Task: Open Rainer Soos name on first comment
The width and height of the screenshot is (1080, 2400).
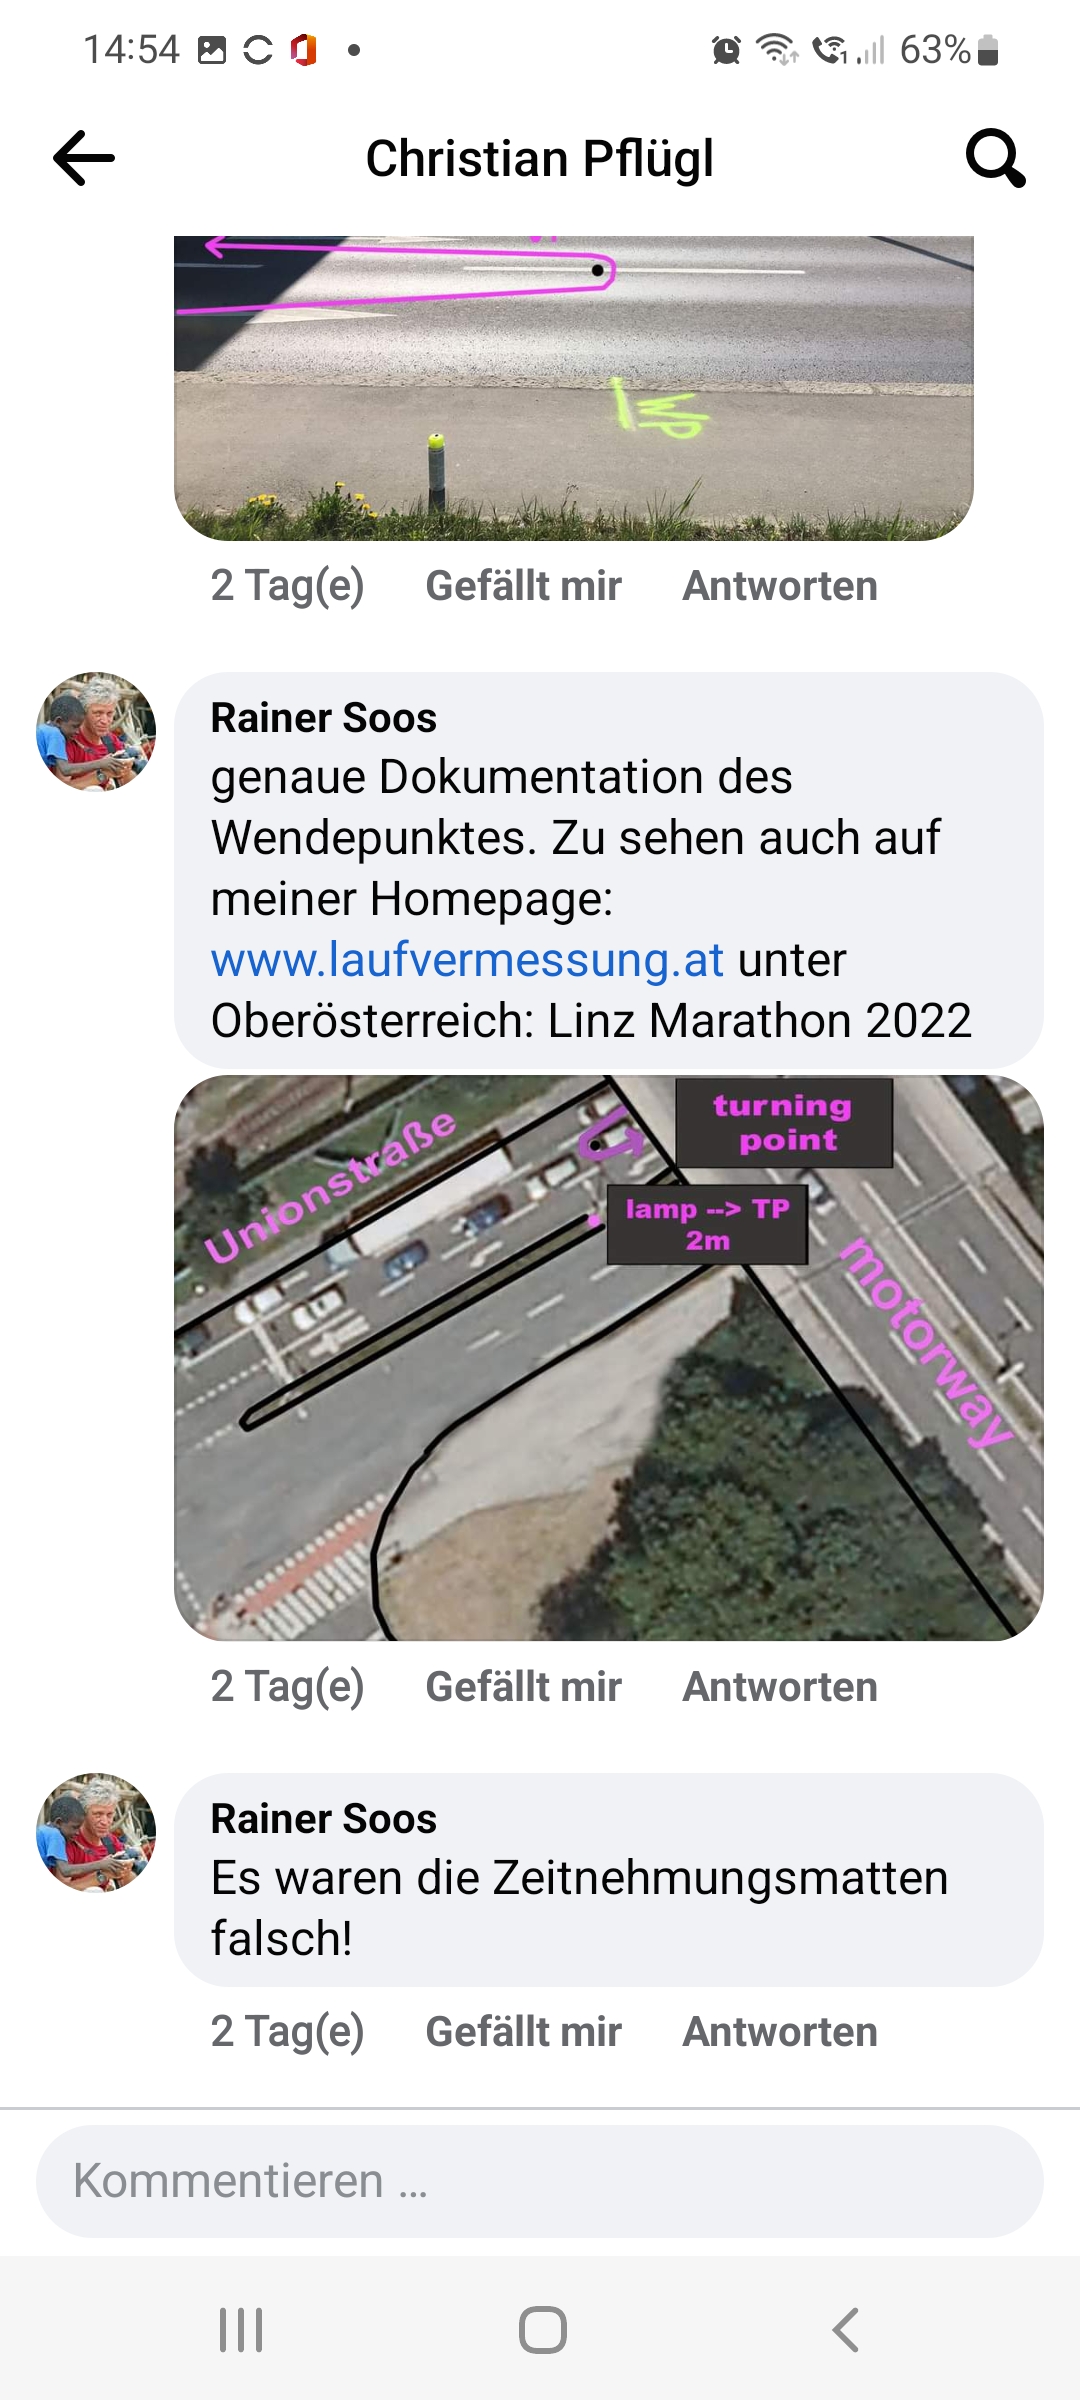Action: click(x=323, y=718)
